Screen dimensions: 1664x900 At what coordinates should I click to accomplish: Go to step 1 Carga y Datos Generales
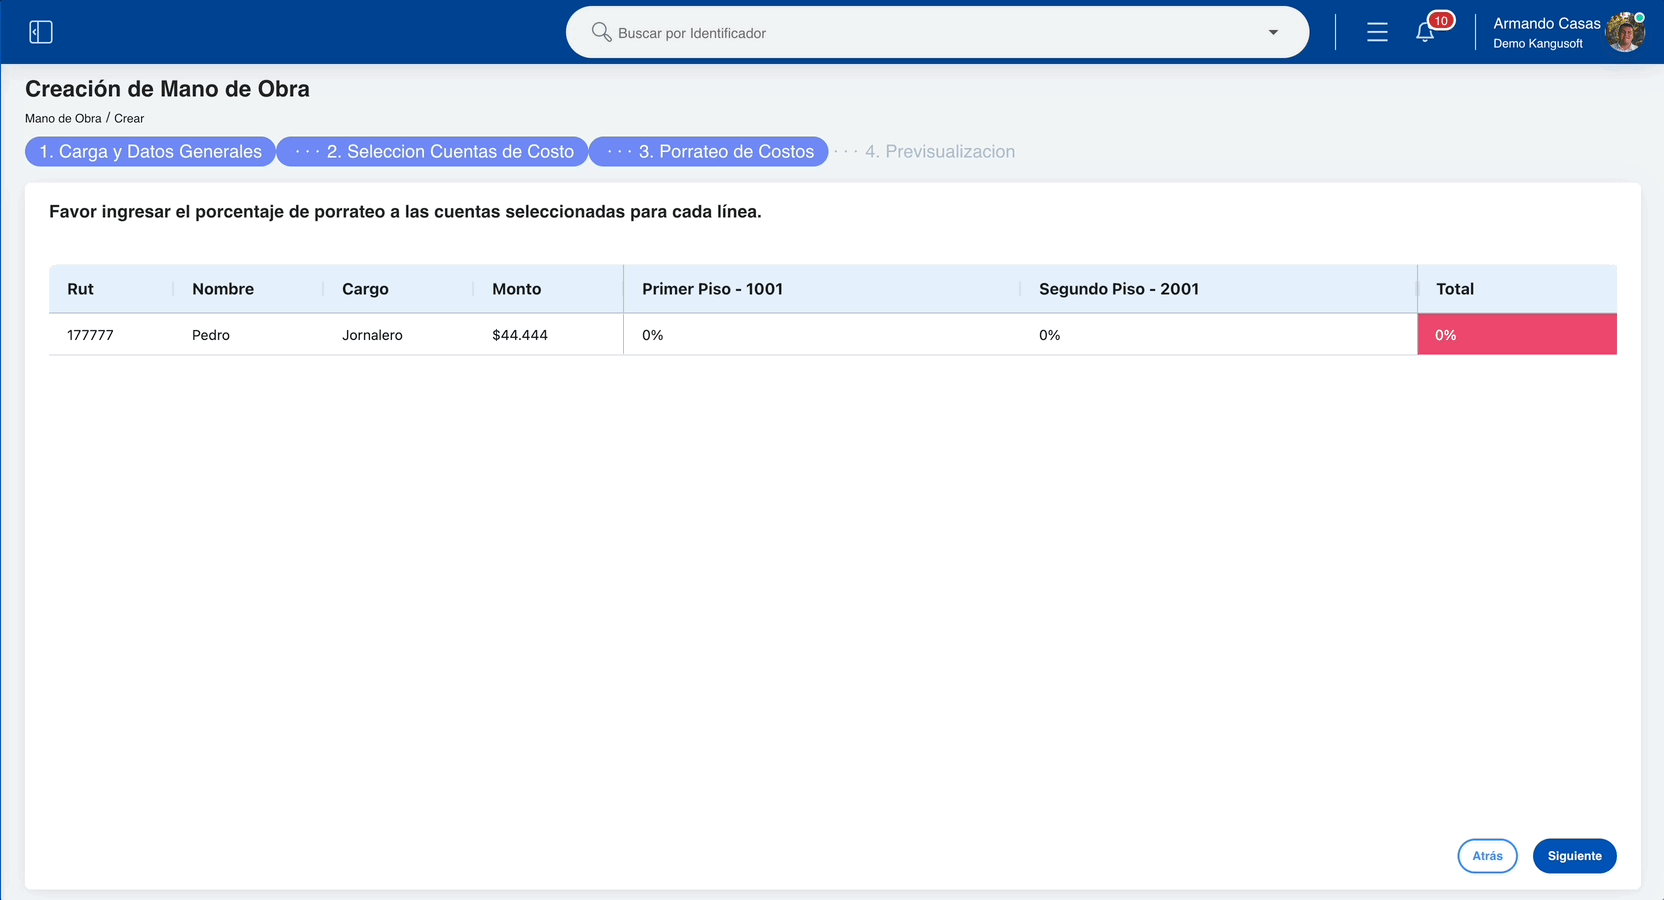point(150,151)
